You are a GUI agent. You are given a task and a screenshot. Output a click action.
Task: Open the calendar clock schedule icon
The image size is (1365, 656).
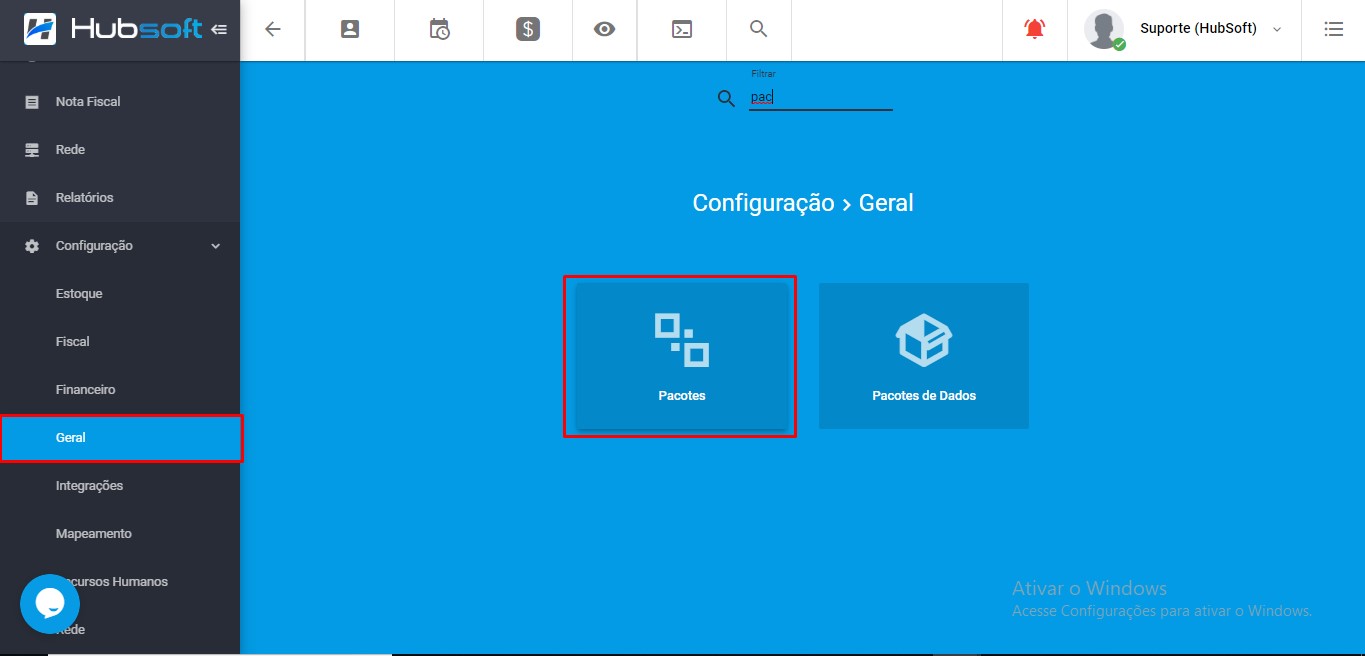[439, 29]
